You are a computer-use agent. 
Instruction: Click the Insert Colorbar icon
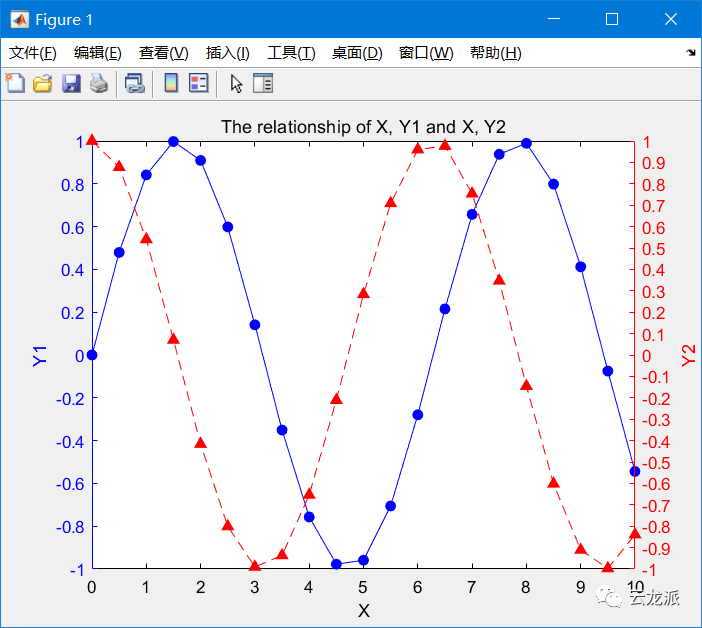pos(171,83)
